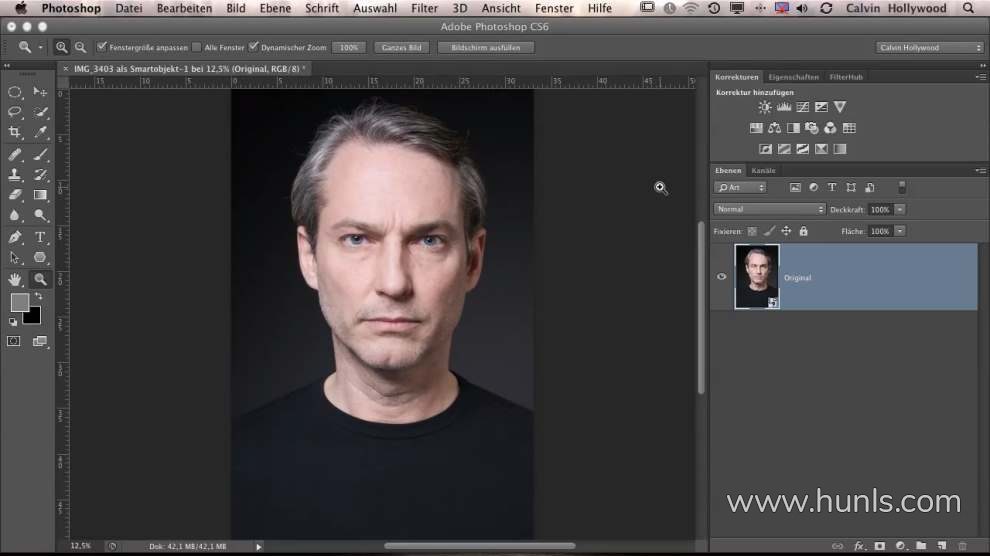The height and width of the screenshot is (556, 990).
Task: Select the Brush tool
Action: pyautogui.click(x=40, y=154)
